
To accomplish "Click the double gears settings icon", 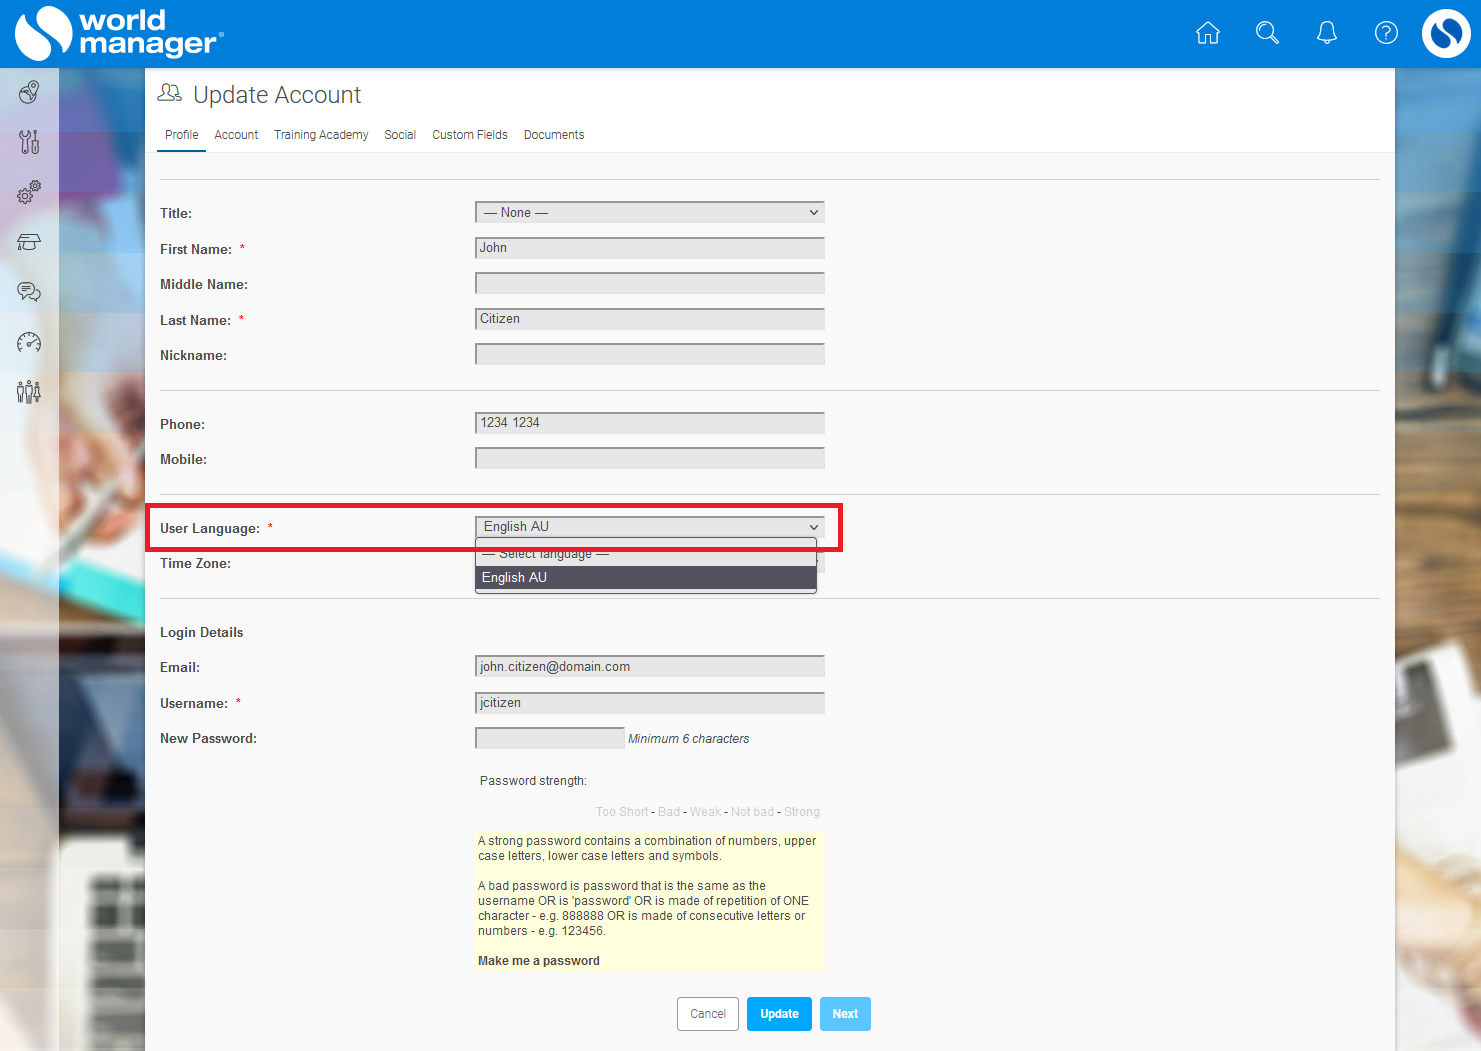I will [x=29, y=192].
